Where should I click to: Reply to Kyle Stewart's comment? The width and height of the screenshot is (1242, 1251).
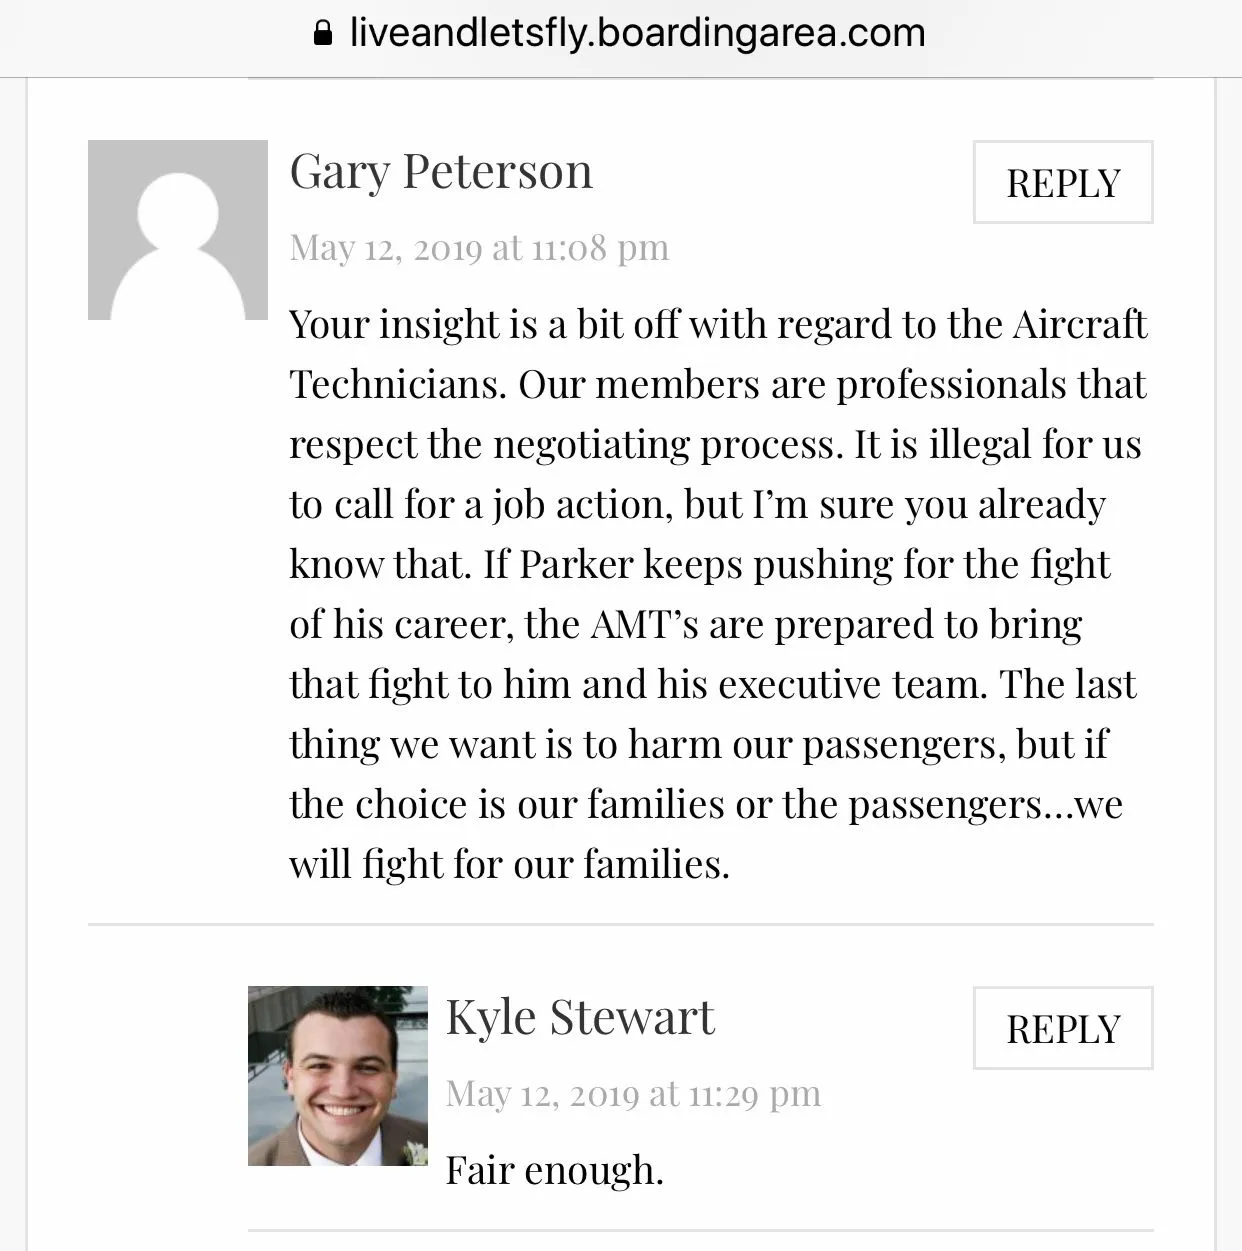coord(1062,1028)
